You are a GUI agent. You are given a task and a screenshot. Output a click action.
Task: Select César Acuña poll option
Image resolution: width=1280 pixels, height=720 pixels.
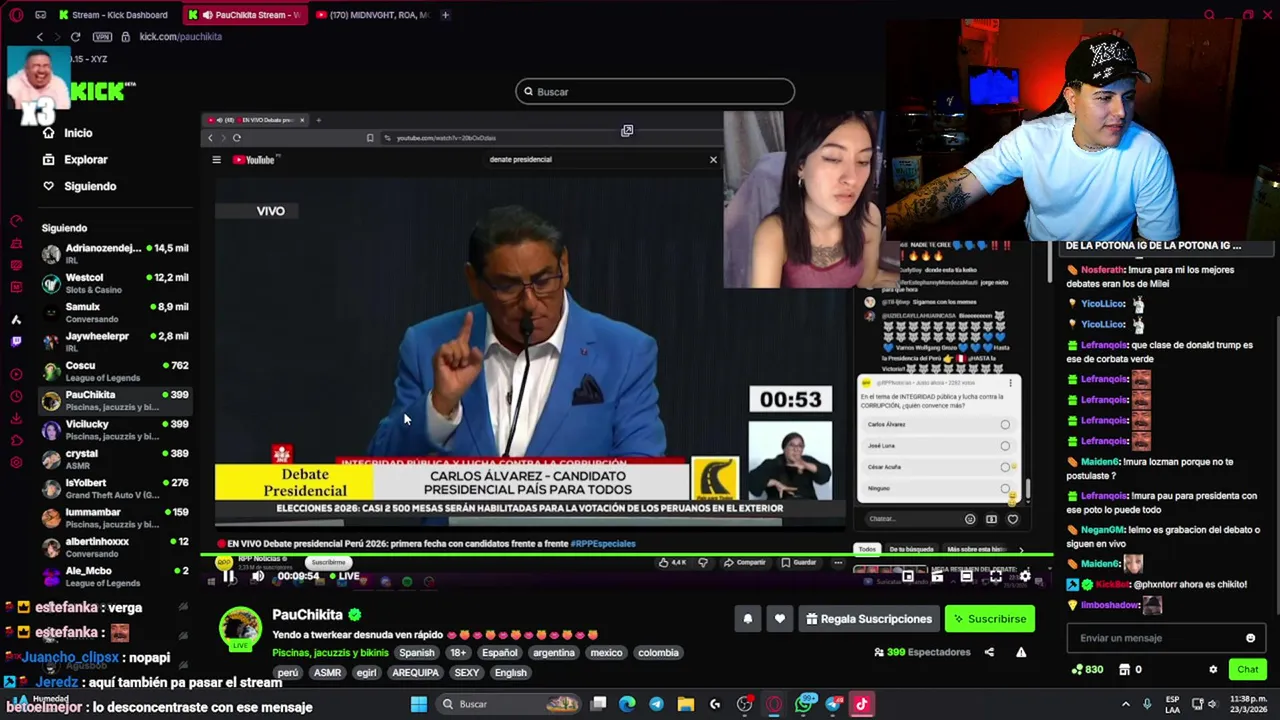[938, 467]
